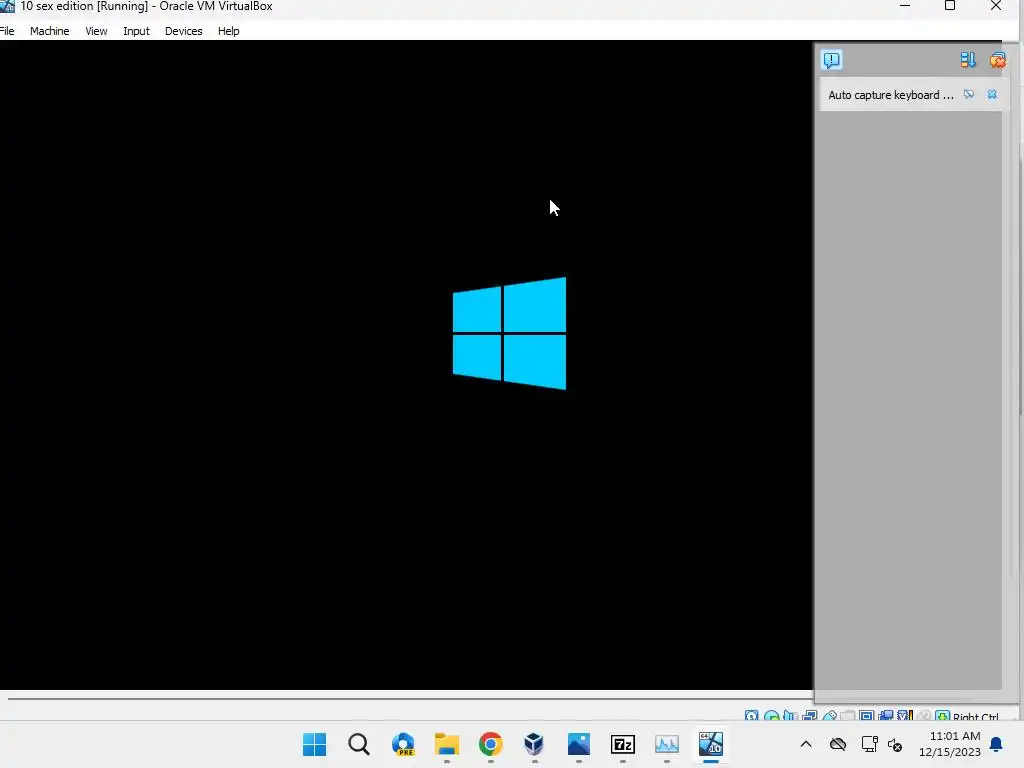Viewport: 1024px width, 768px height.
Task: Open Windows notifications bell icon
Action: (997, 744)
